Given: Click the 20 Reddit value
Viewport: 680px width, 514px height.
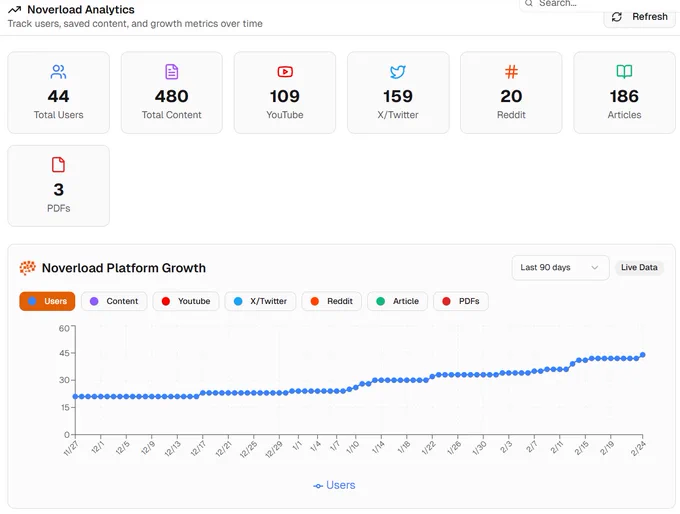Looking at the screenshot, I should (x=511, y=96).
